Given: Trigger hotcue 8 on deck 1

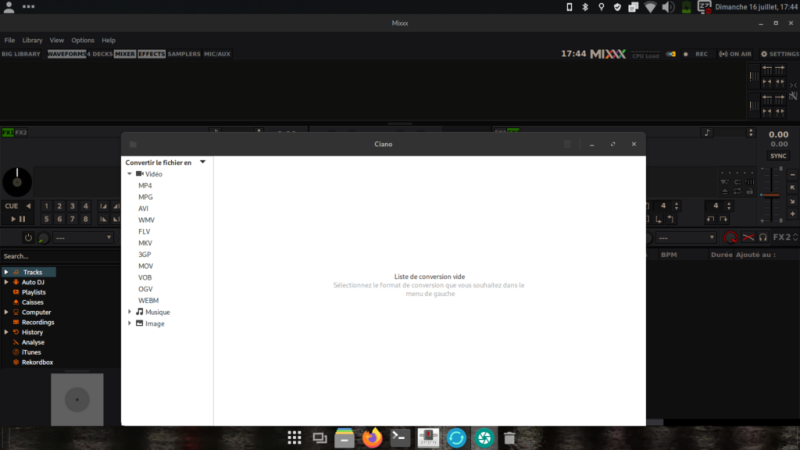Looking at the screenshot, I should coord(85,219).
